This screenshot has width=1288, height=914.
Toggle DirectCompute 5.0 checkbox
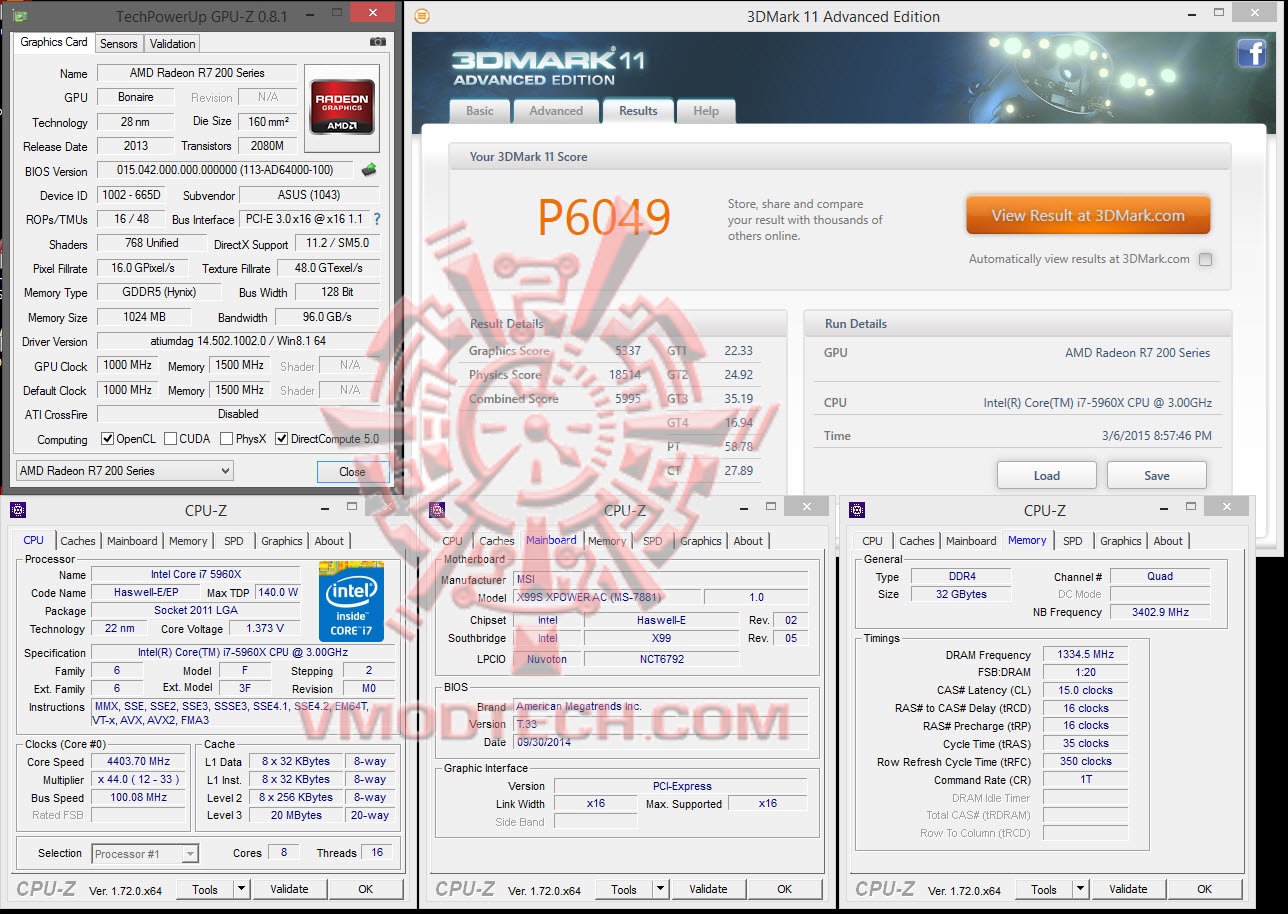click(x=281, y=438)
